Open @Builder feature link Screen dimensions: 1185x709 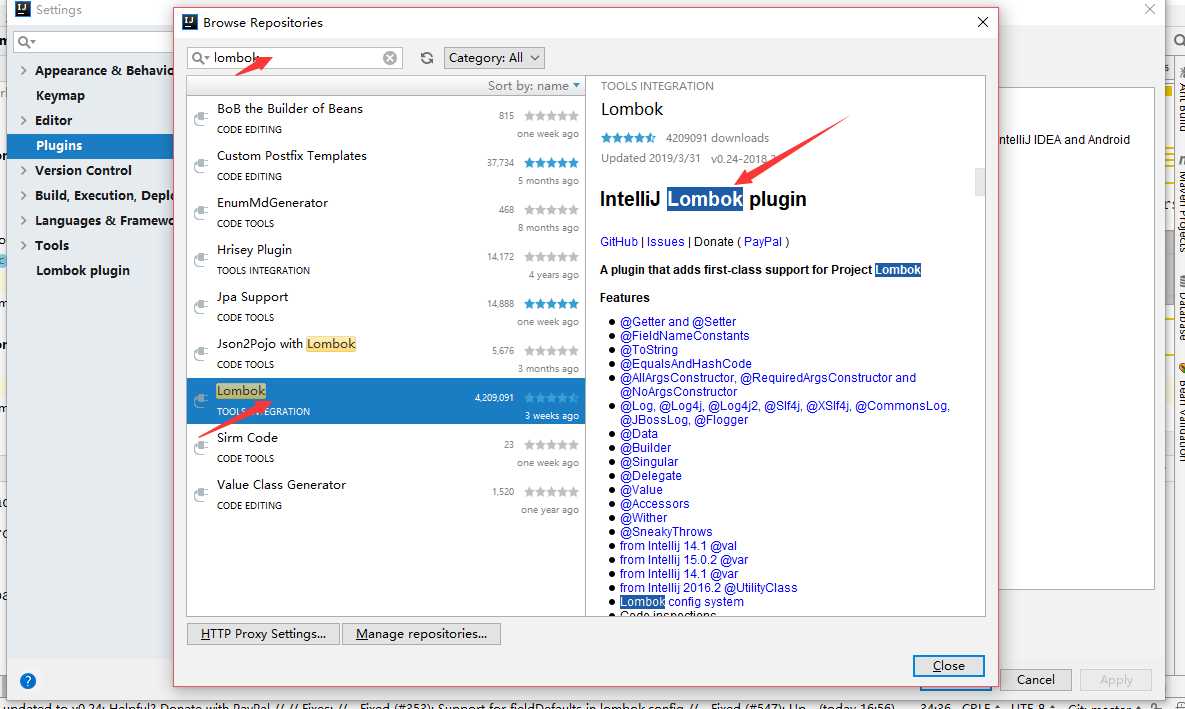(x=645, y=447)
